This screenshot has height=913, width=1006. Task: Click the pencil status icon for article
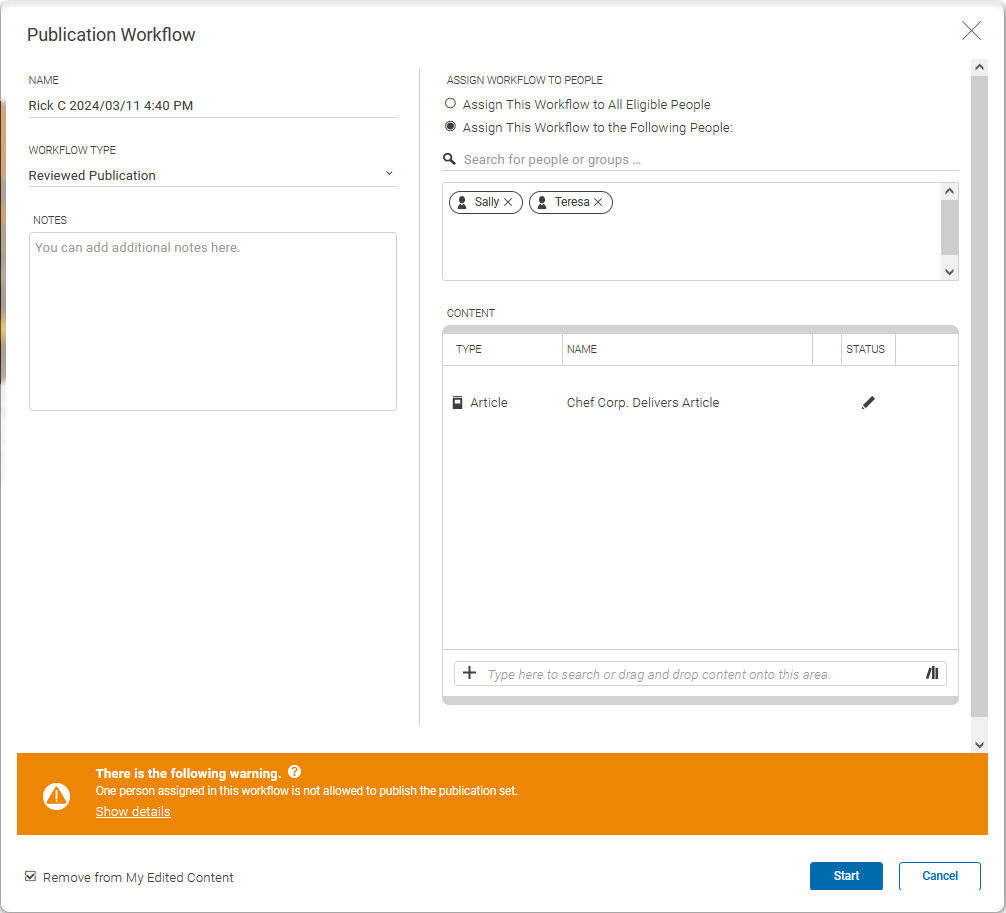pos(868,403)
